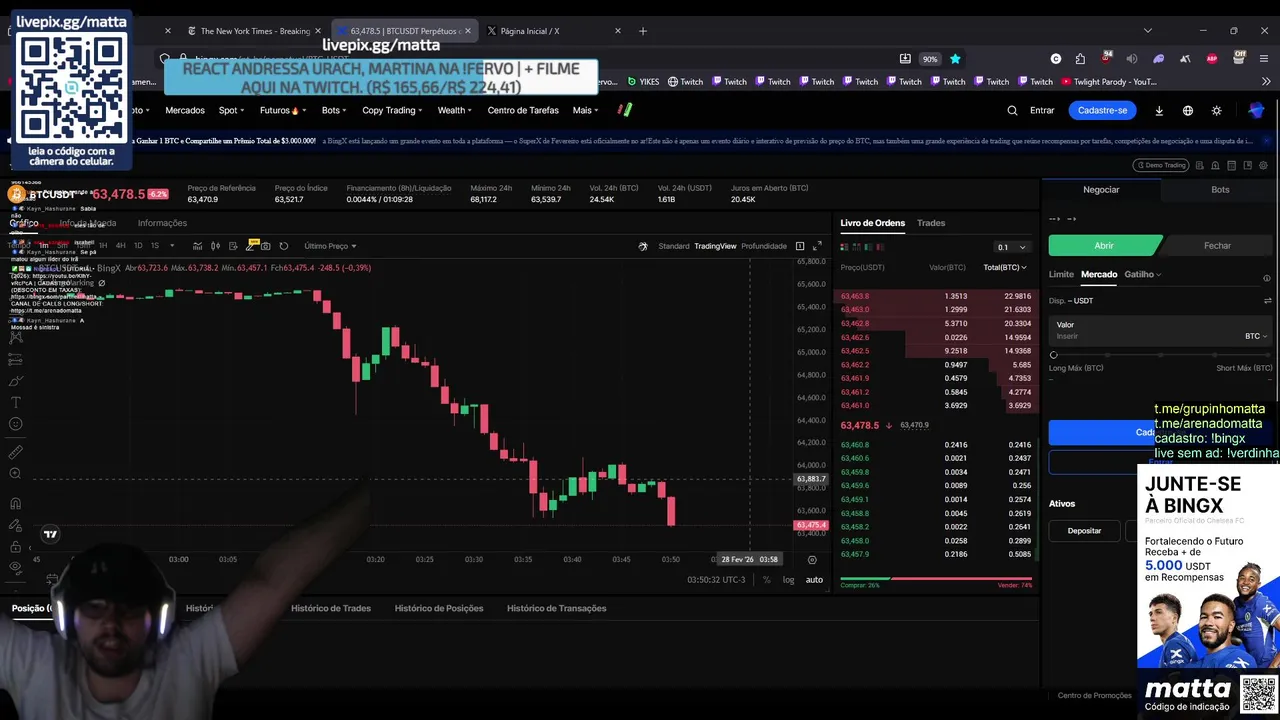Click the download app icon in header

tap(1159, 110)
